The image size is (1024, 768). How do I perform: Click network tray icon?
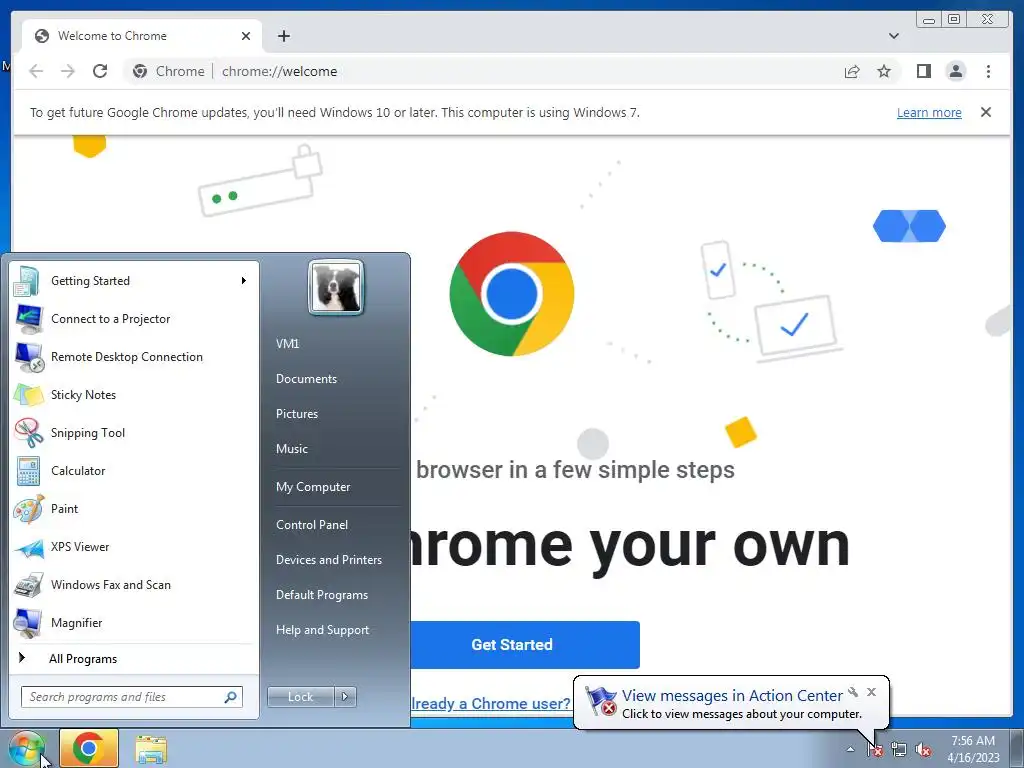pyautogui.click(x=899, y=750)
